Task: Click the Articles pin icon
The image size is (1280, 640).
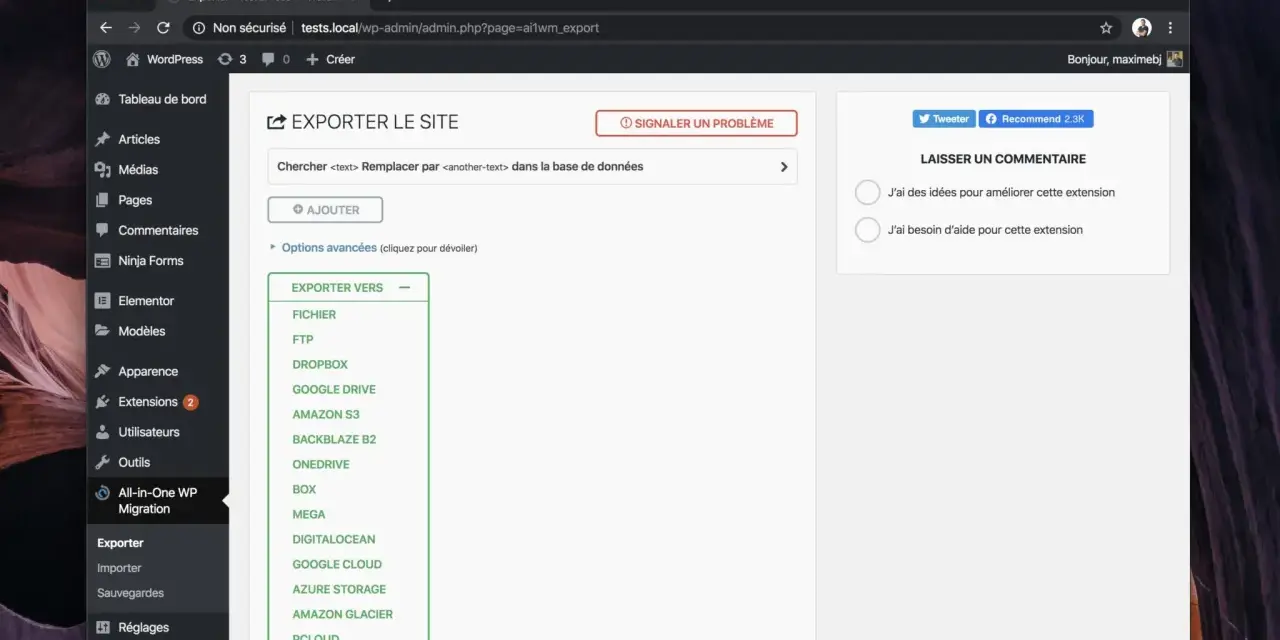Action: [x=102, y=139]
